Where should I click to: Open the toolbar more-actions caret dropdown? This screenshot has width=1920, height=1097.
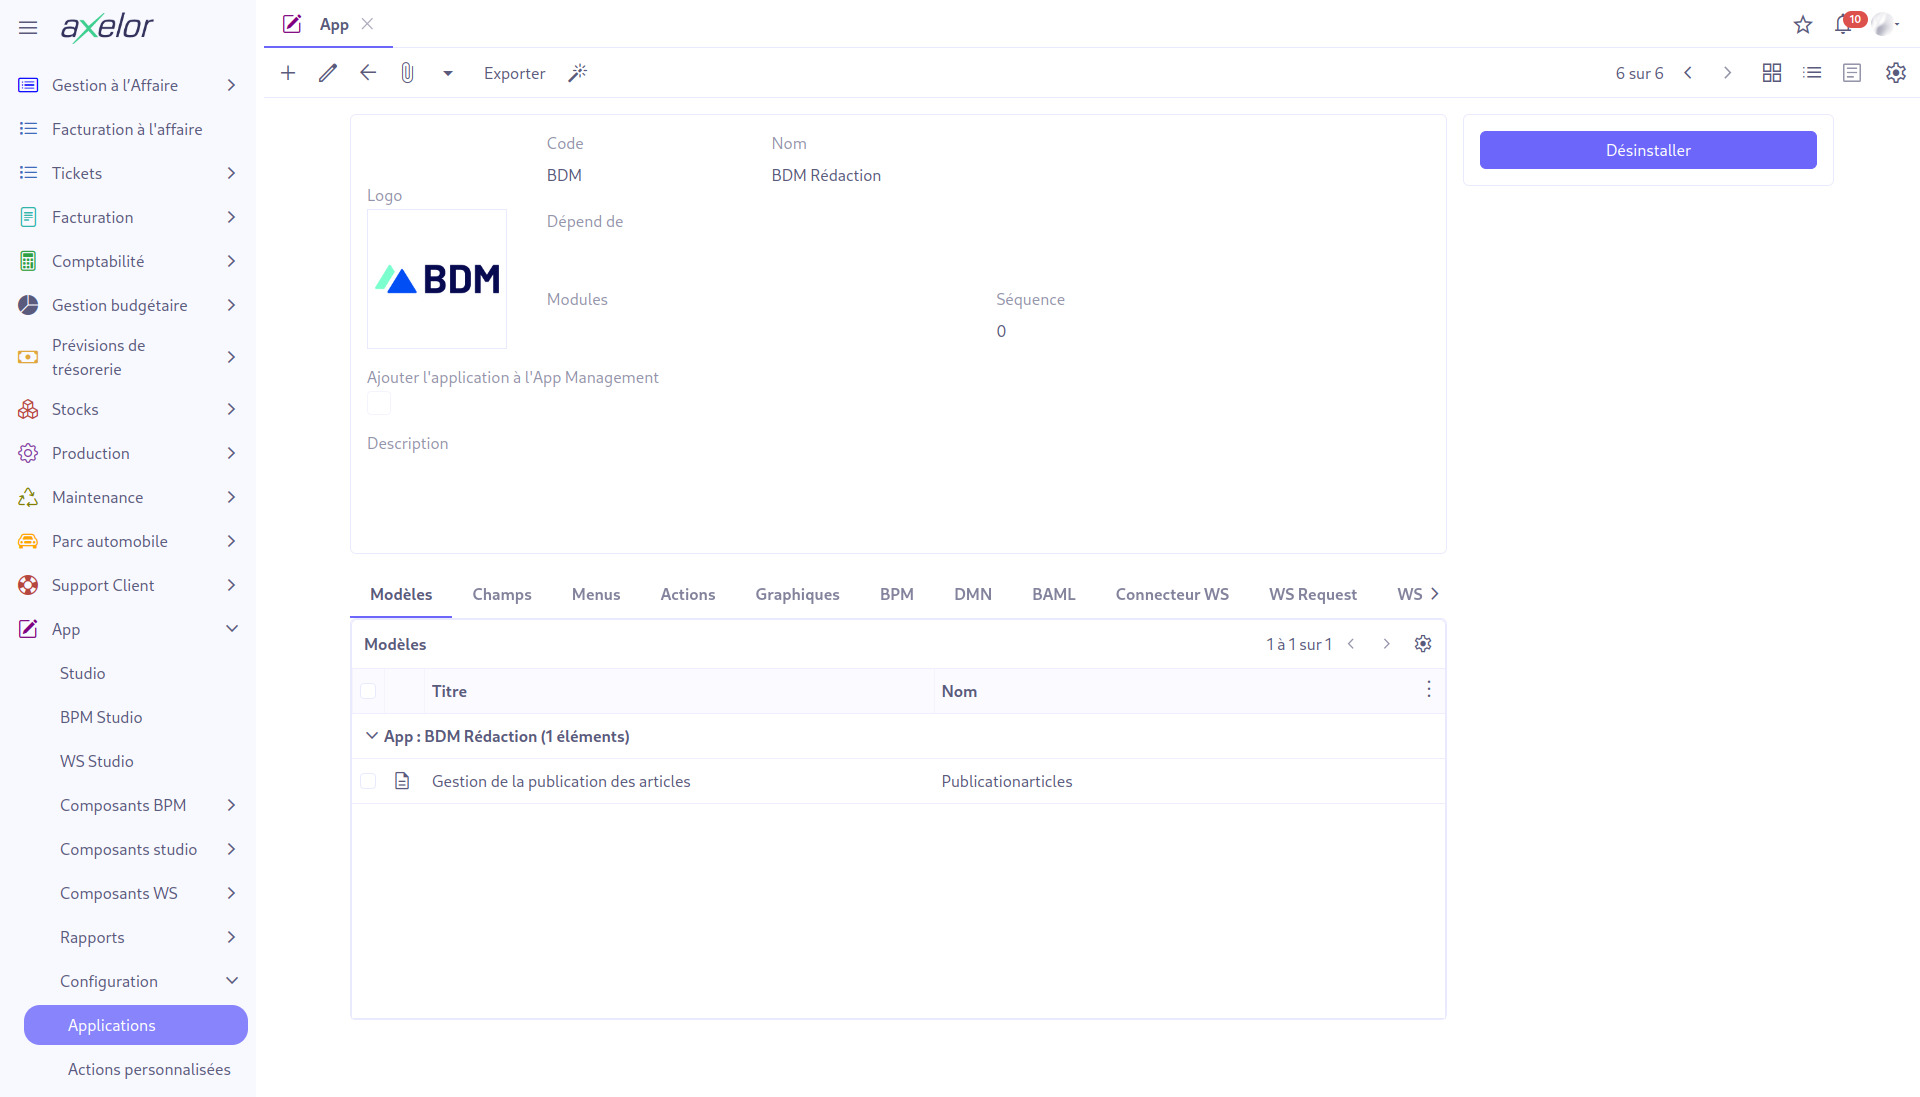pyautogui.click(x=448, y=73)
